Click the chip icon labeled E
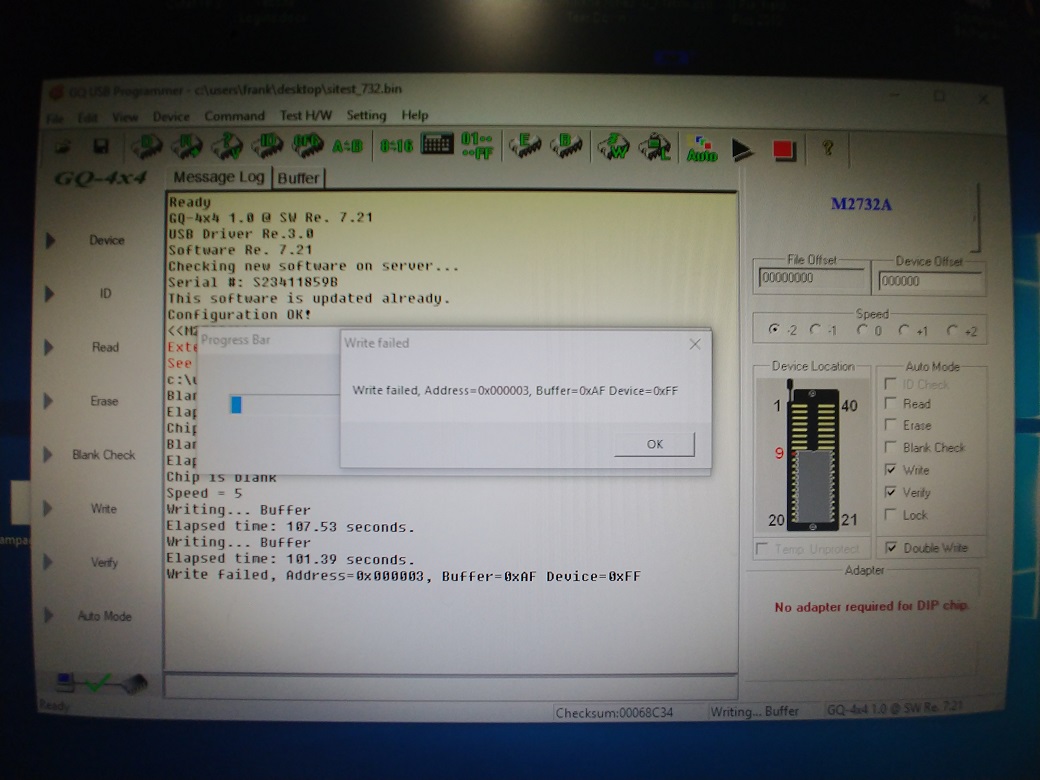 tap(523, 147)
